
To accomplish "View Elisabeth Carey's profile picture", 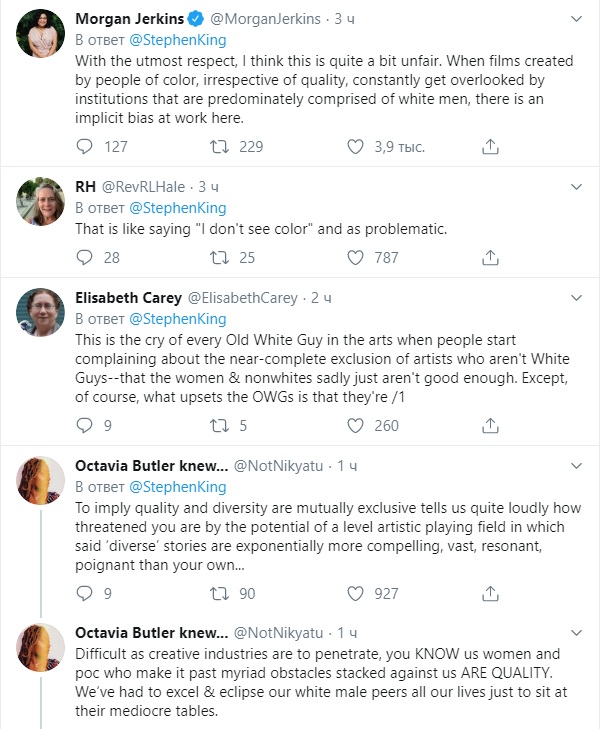I will [x=40, y=312].
